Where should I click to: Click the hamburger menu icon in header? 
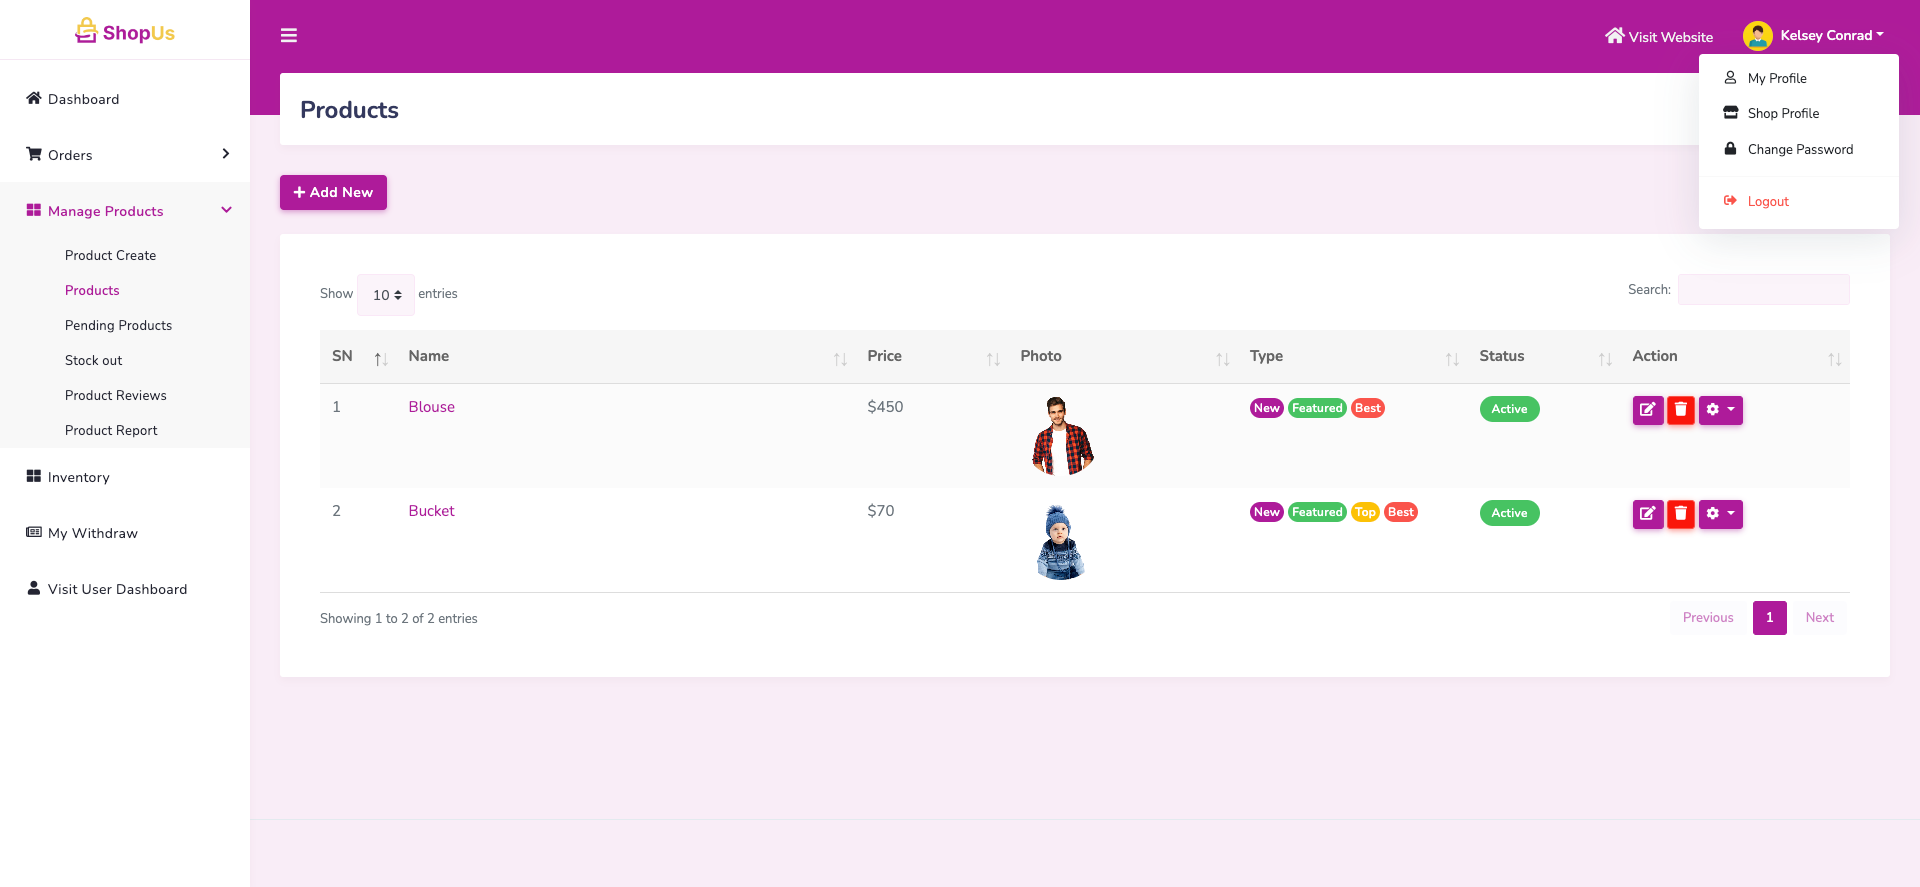click(289, 36)
